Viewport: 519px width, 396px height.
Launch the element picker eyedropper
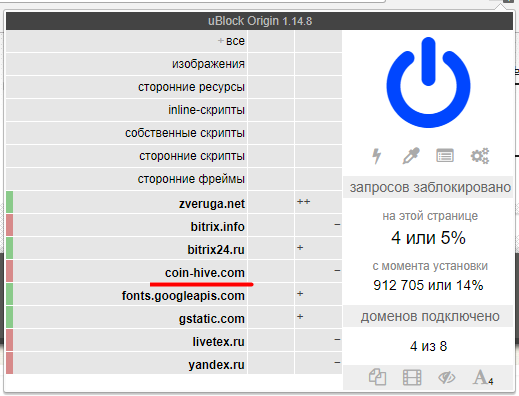pos(411,156)
